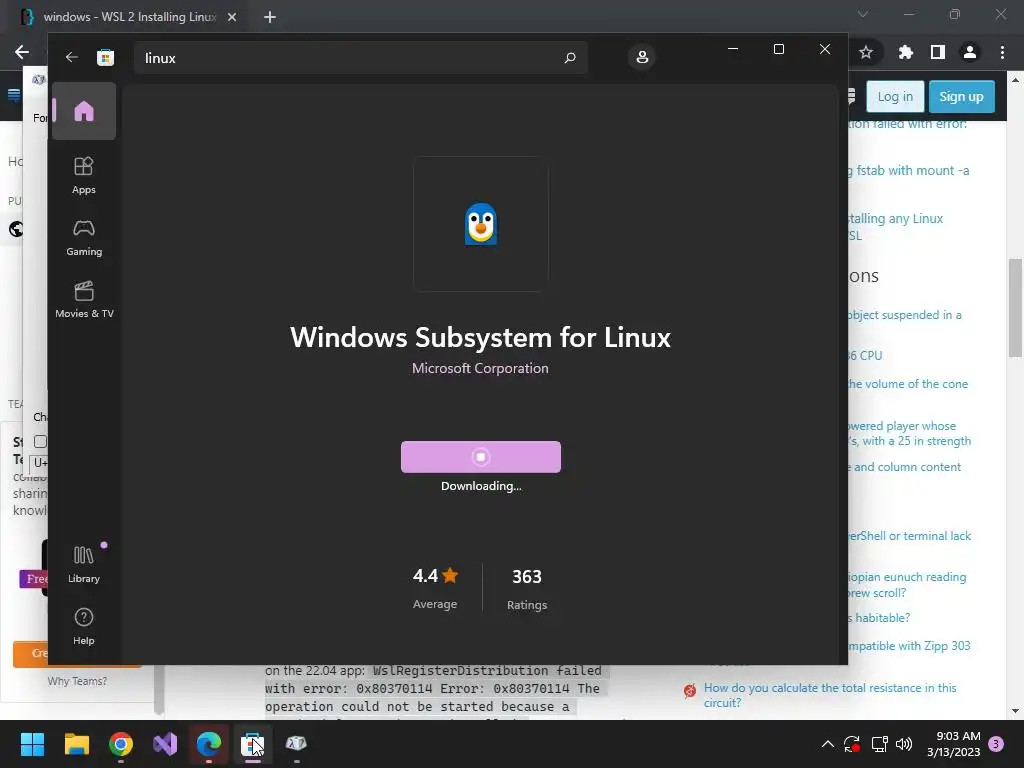Image resolution: width=1024 pixels, height=768 pixels.
Task: Open 'volume of the cone' link
Action: pyautogui.click(x=908, y=384)
